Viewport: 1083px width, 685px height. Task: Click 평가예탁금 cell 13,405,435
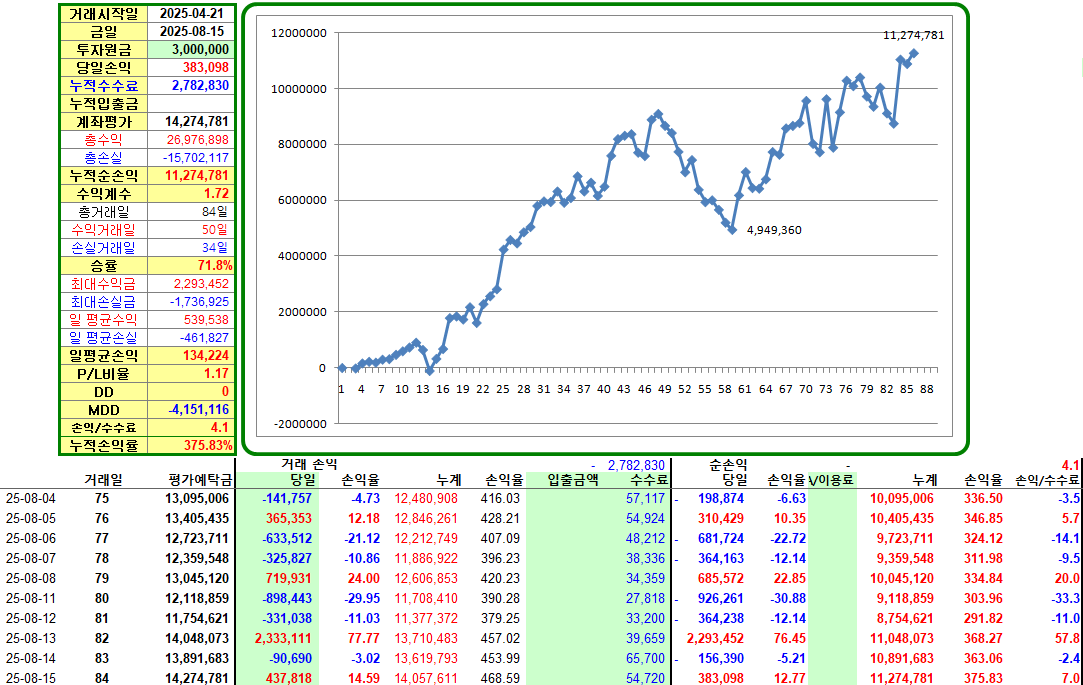(x=197, y=519)
